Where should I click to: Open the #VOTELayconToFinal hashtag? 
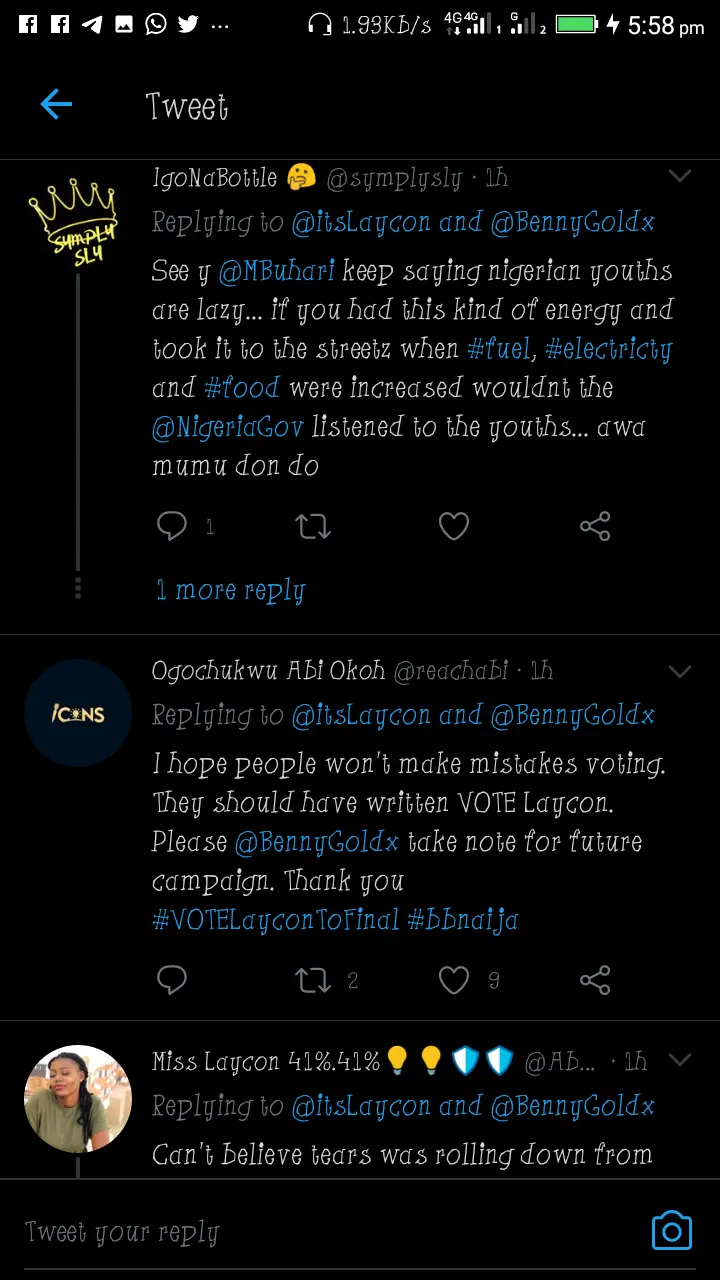(275, 919)
